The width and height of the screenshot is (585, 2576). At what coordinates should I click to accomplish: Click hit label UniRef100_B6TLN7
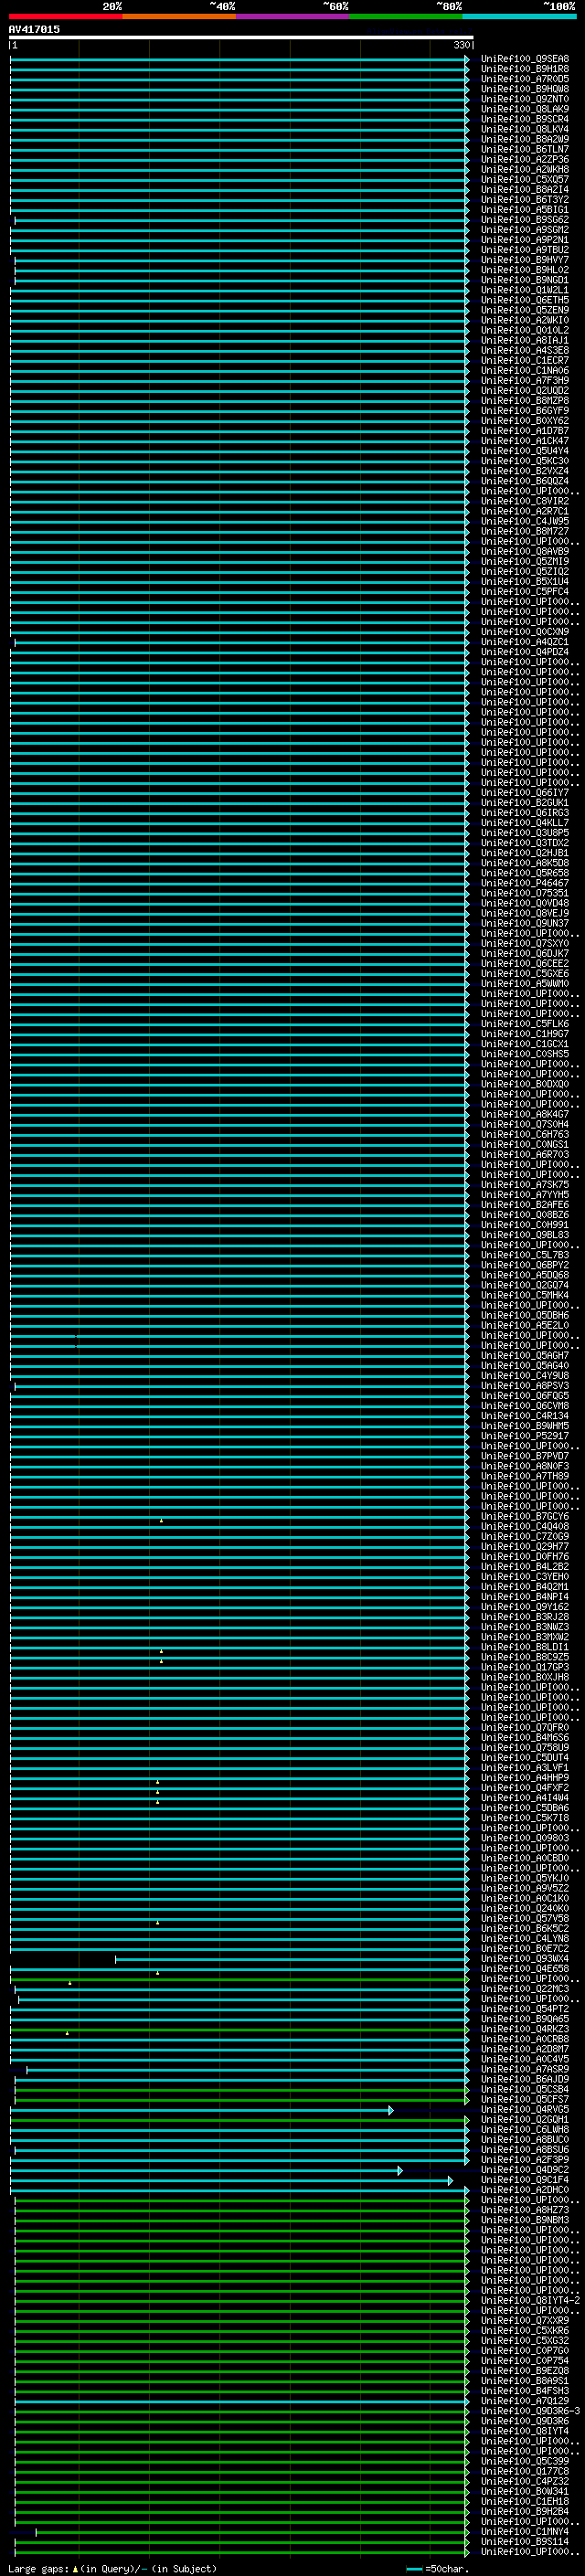tap(524, 149)
